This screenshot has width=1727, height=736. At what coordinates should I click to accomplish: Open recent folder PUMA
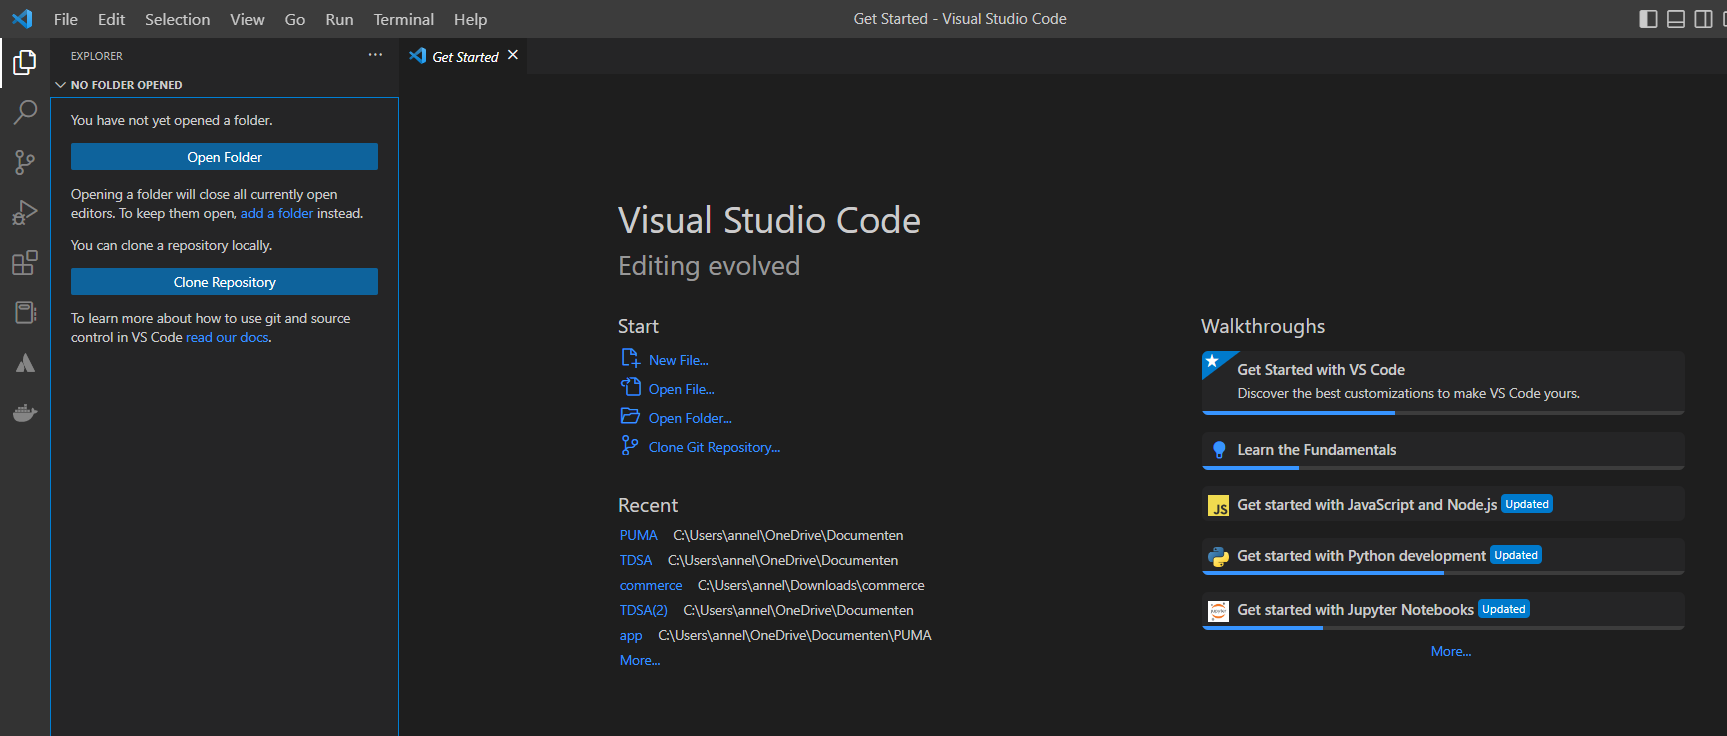638,535
